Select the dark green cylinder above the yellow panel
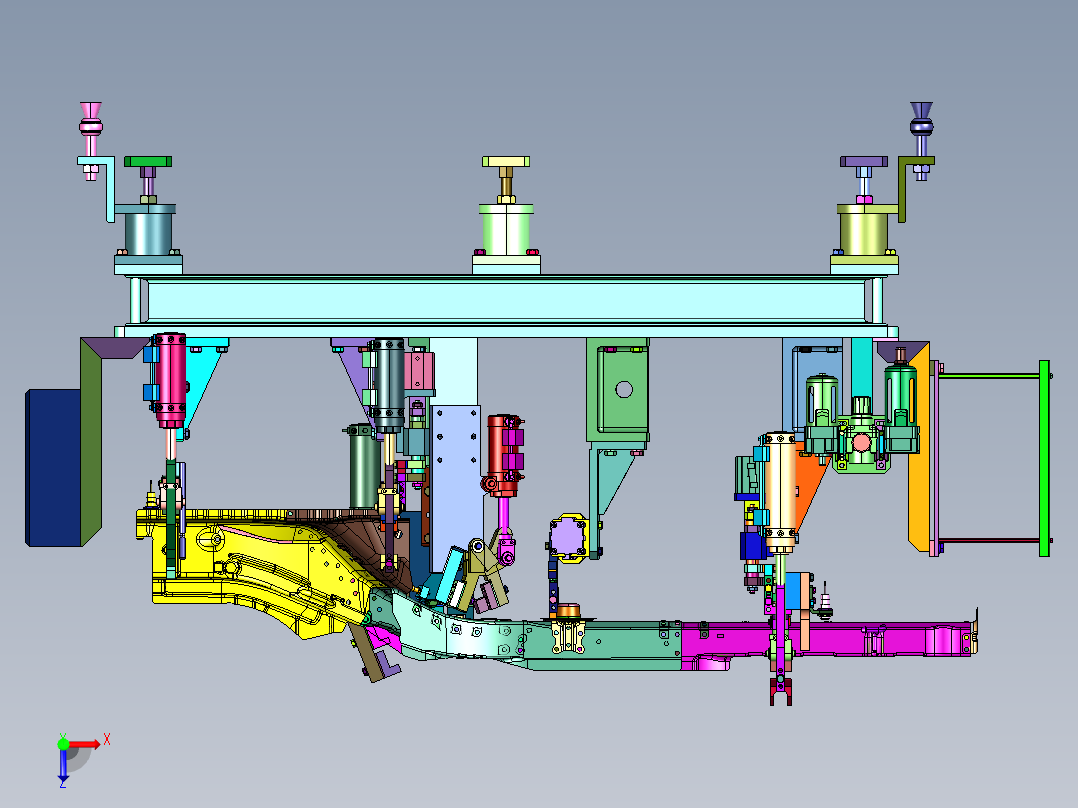 coord(364,468)
